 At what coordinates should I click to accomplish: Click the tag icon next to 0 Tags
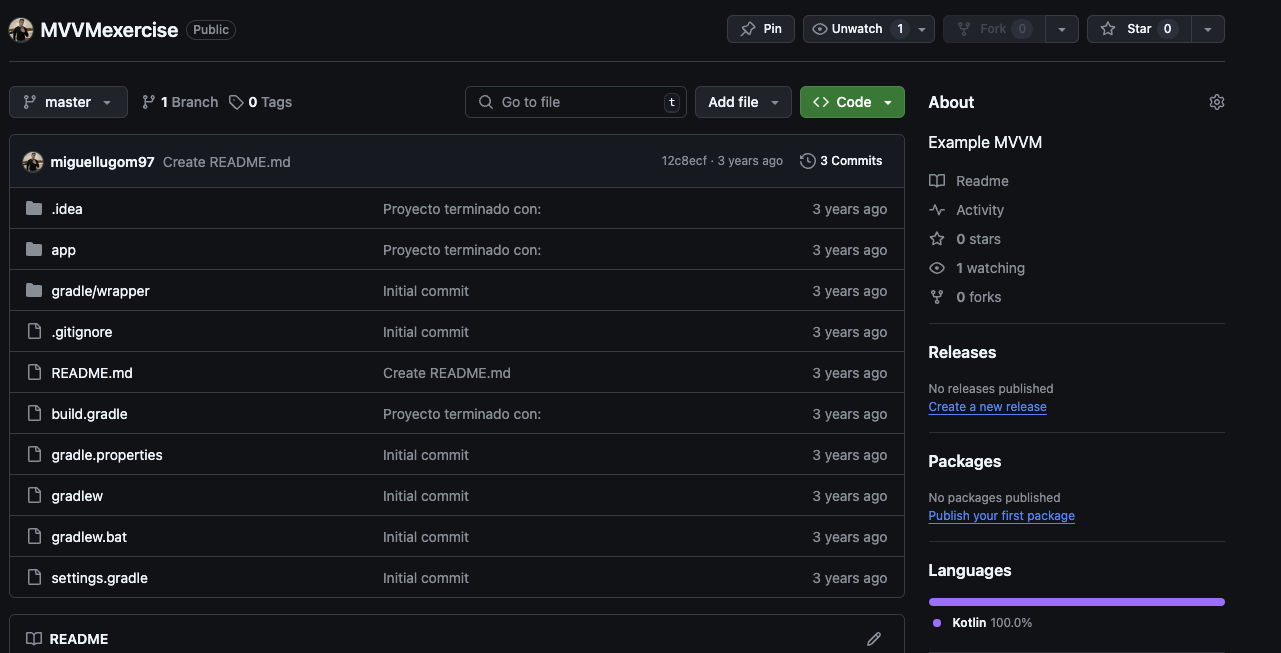click(236, 102)
